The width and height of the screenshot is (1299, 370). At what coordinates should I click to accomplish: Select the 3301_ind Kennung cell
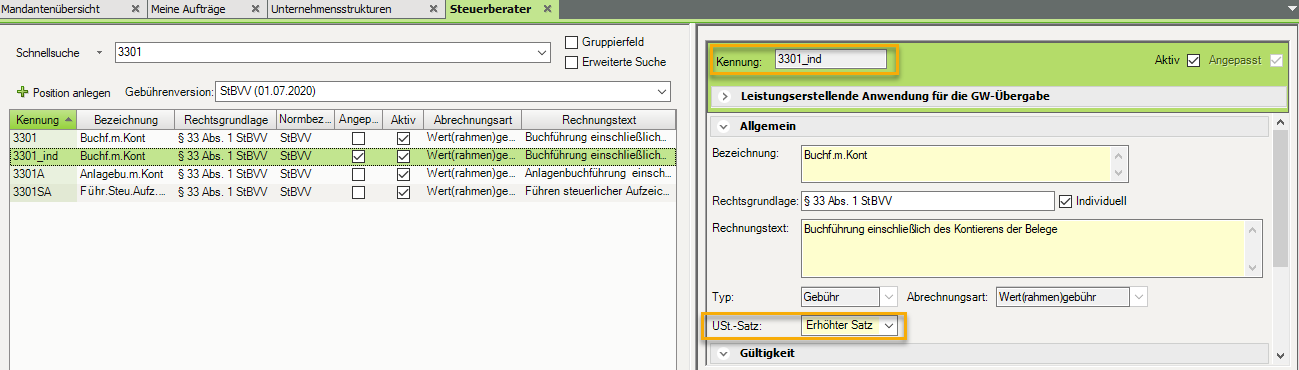pos(44,156)
